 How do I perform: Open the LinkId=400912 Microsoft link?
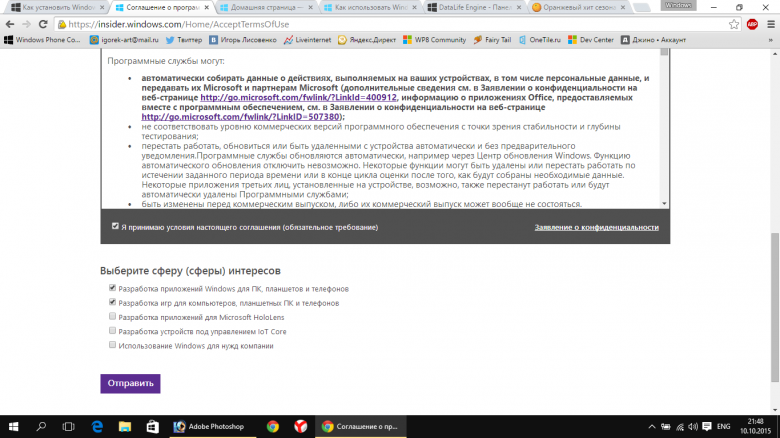tap(298, 97)
